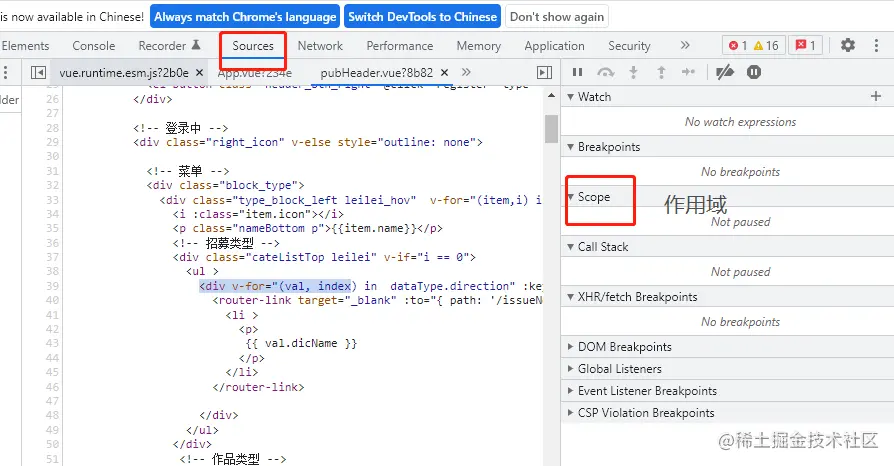The image size is (894, 466).
Task: Click router-link code on line 40
Action: pos(377,300)
